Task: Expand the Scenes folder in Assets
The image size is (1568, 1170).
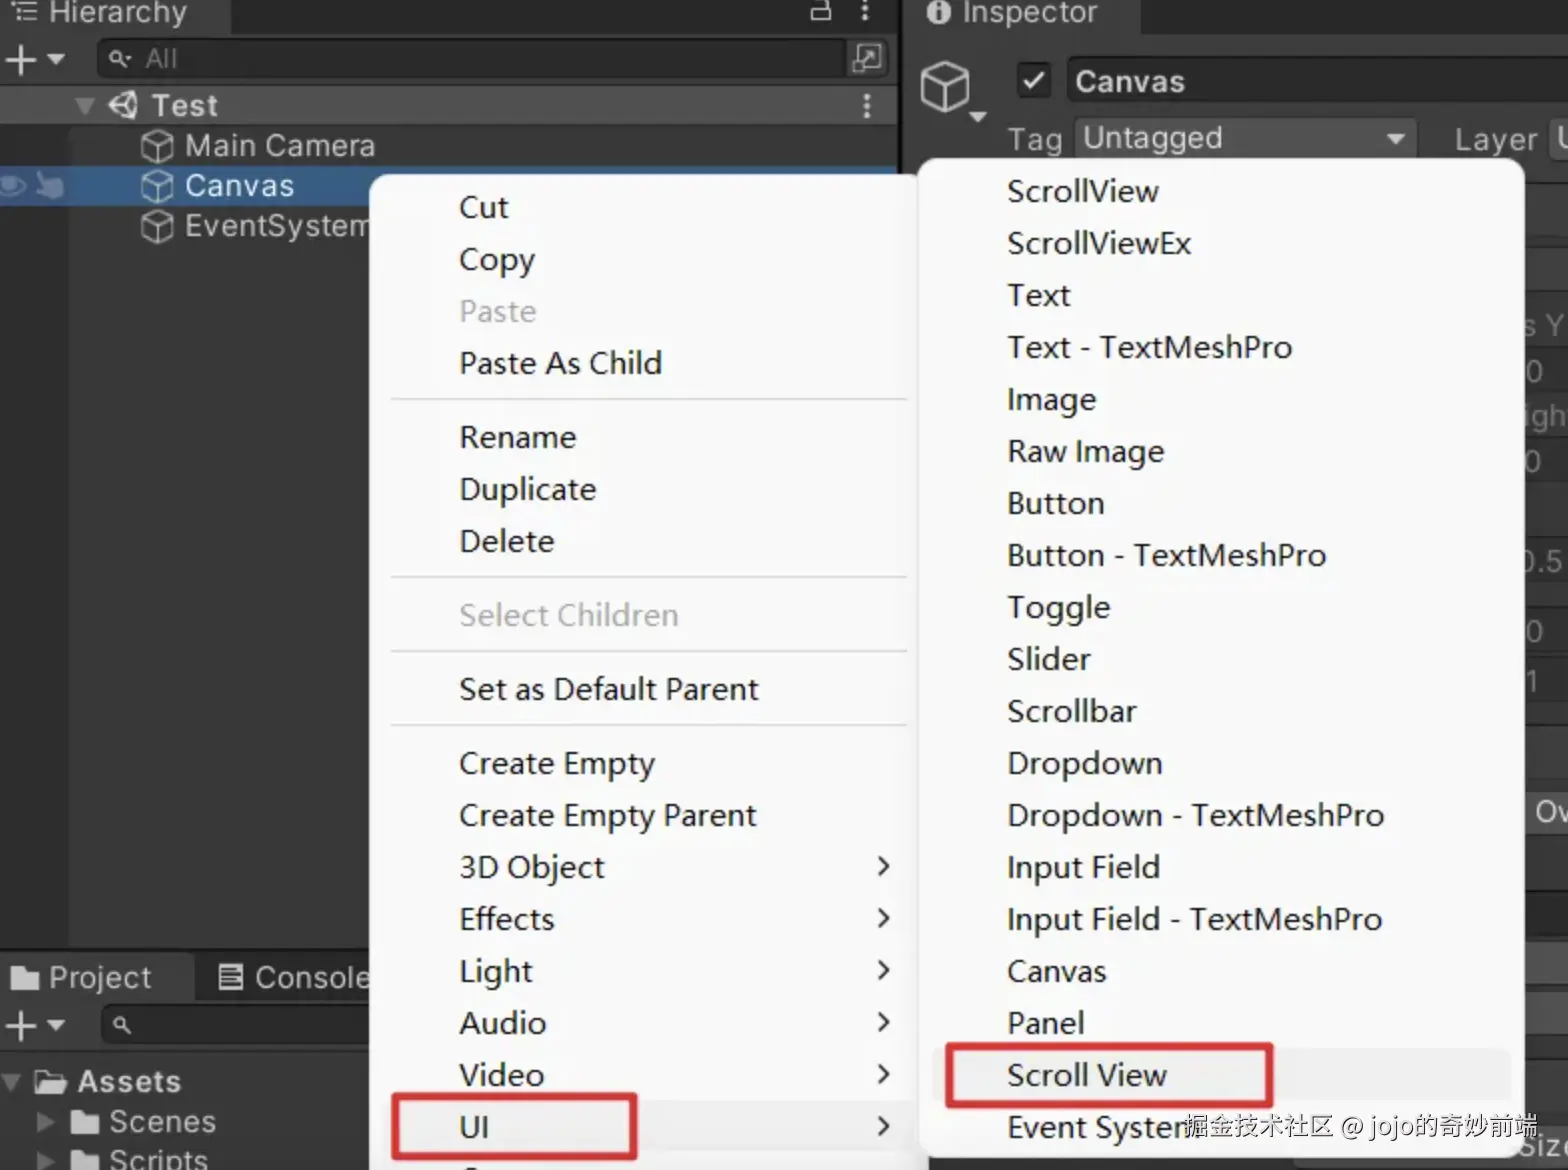Action: click(x=45, y=1122)
